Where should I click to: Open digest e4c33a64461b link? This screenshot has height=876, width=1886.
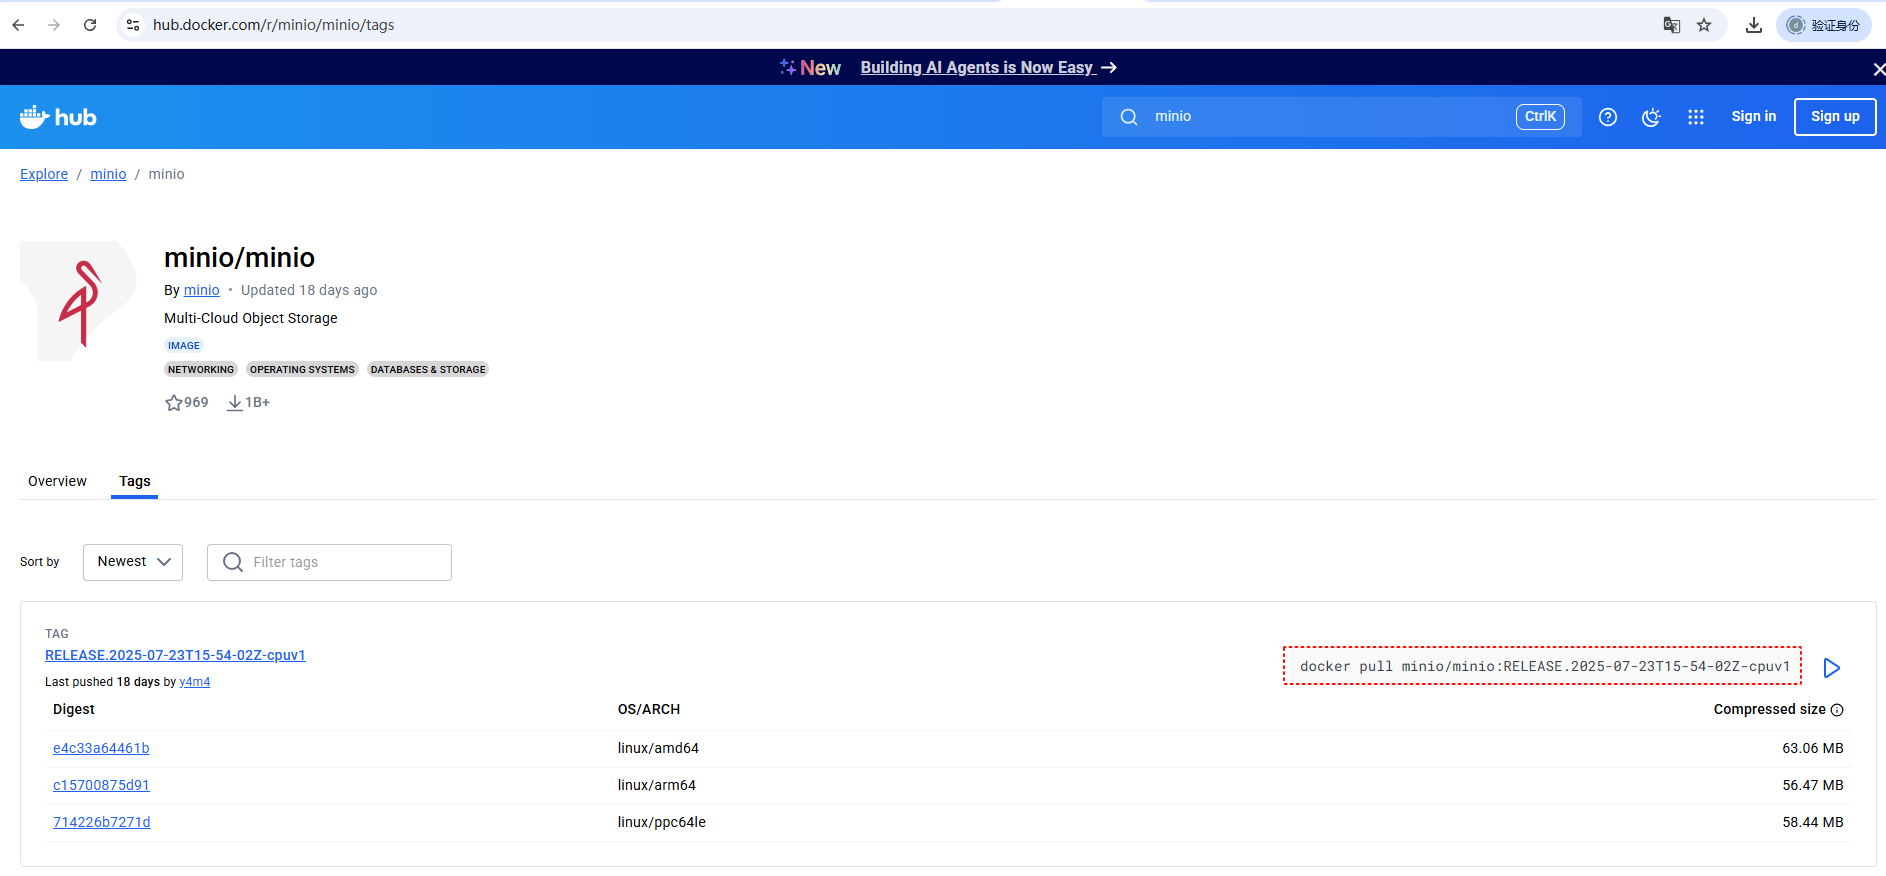coord(101,748)
